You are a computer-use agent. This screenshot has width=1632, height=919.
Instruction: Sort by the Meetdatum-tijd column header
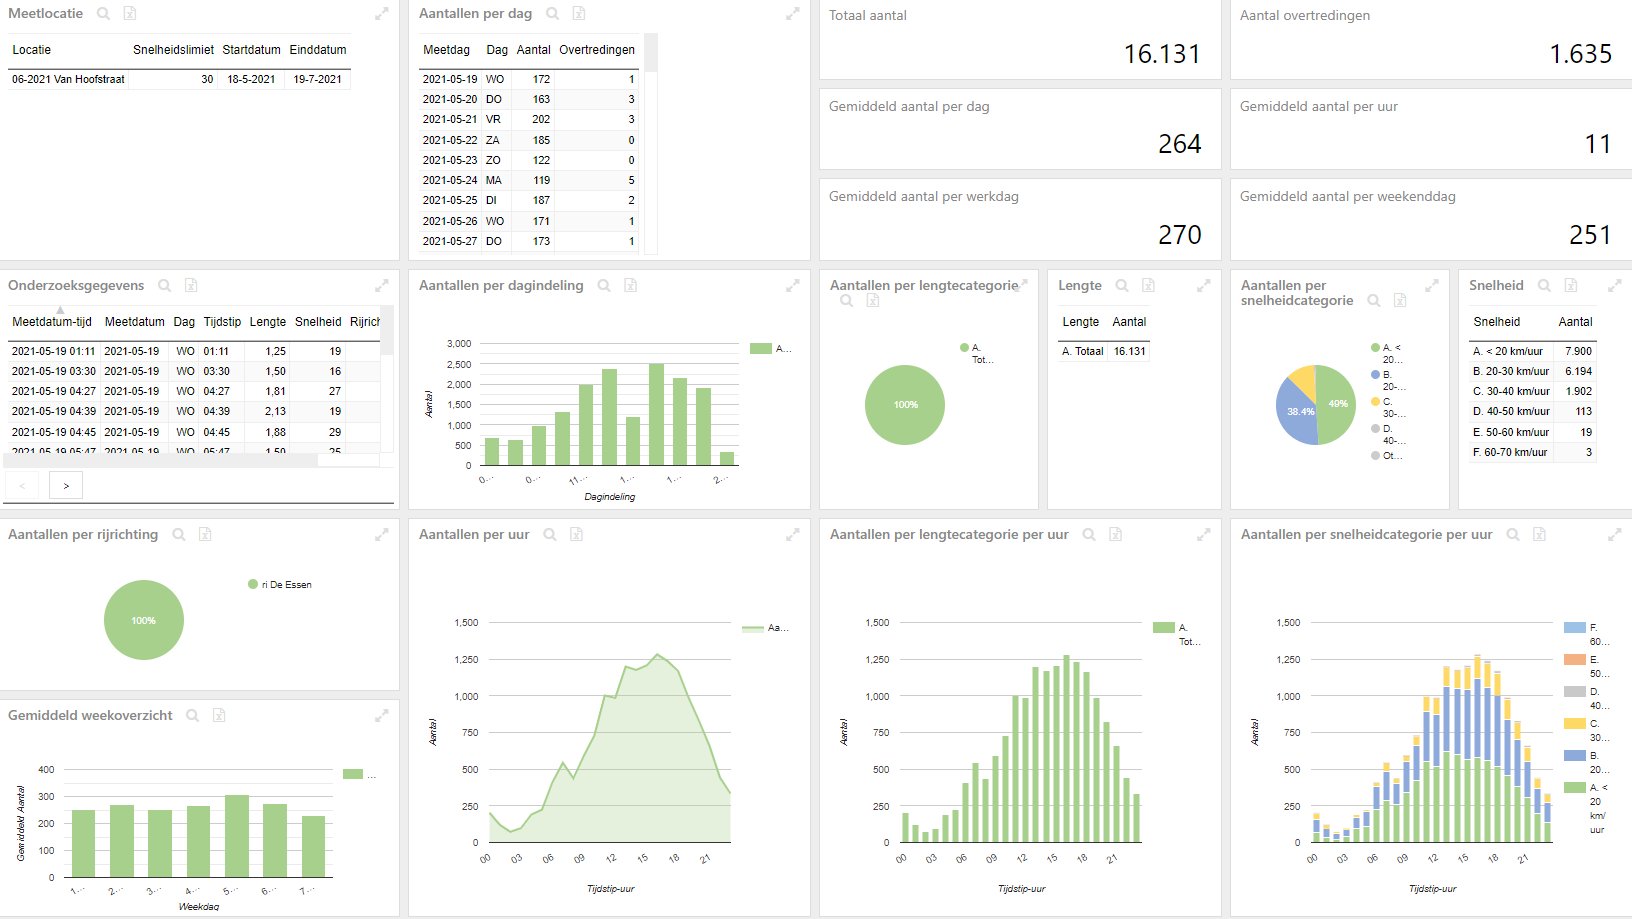[x=52, y=322]
